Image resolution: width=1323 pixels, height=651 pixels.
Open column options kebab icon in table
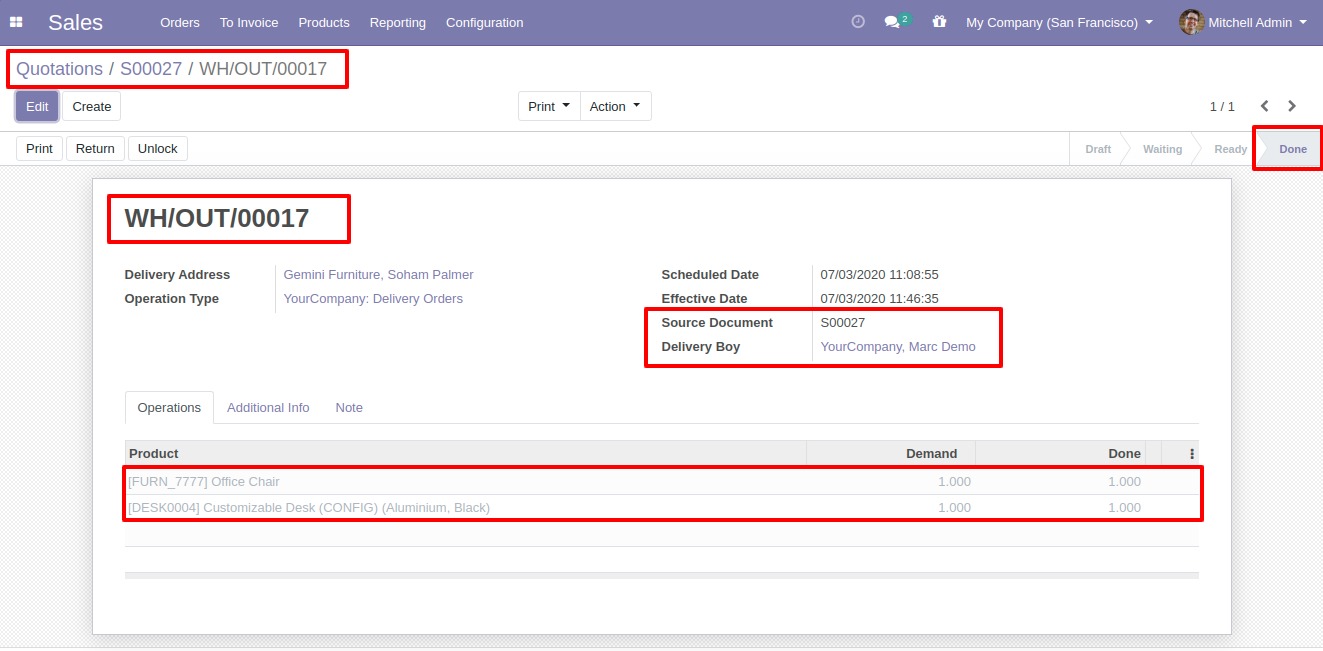click(1192, 454)
